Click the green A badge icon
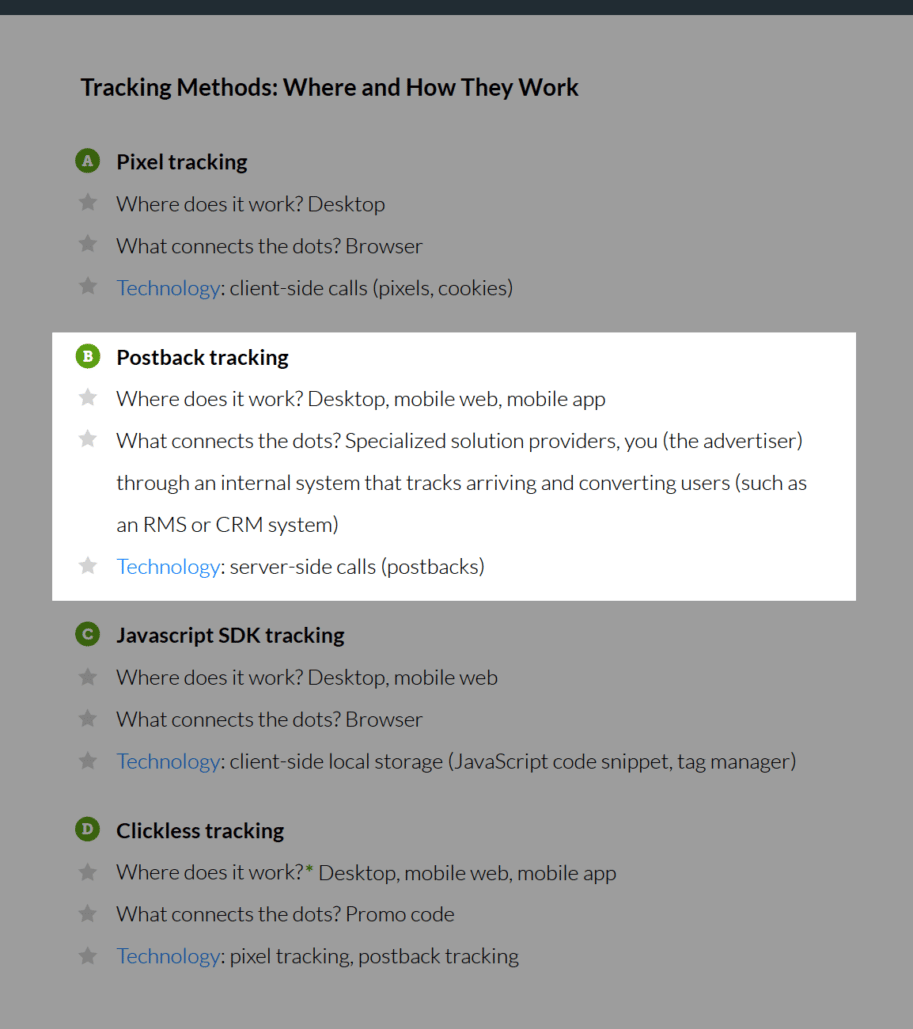 tap(88, 161)
